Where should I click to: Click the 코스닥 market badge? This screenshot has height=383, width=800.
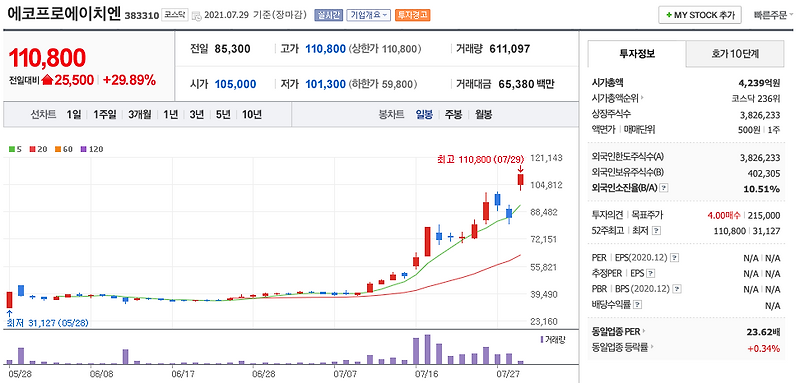coord(174,15)
